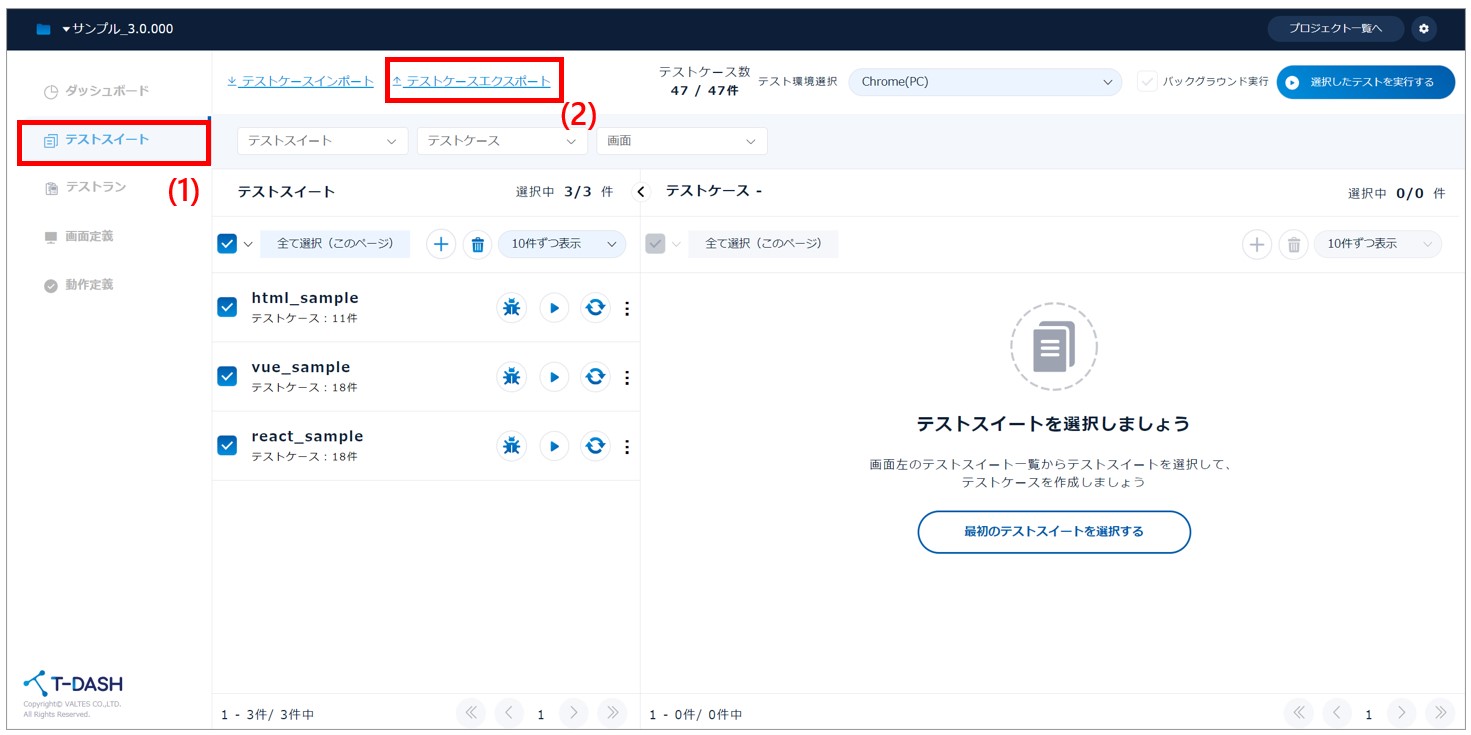1471x735 pixels.
Task: Click the trash icon in test suite toolbar
Action: (477, 244)
